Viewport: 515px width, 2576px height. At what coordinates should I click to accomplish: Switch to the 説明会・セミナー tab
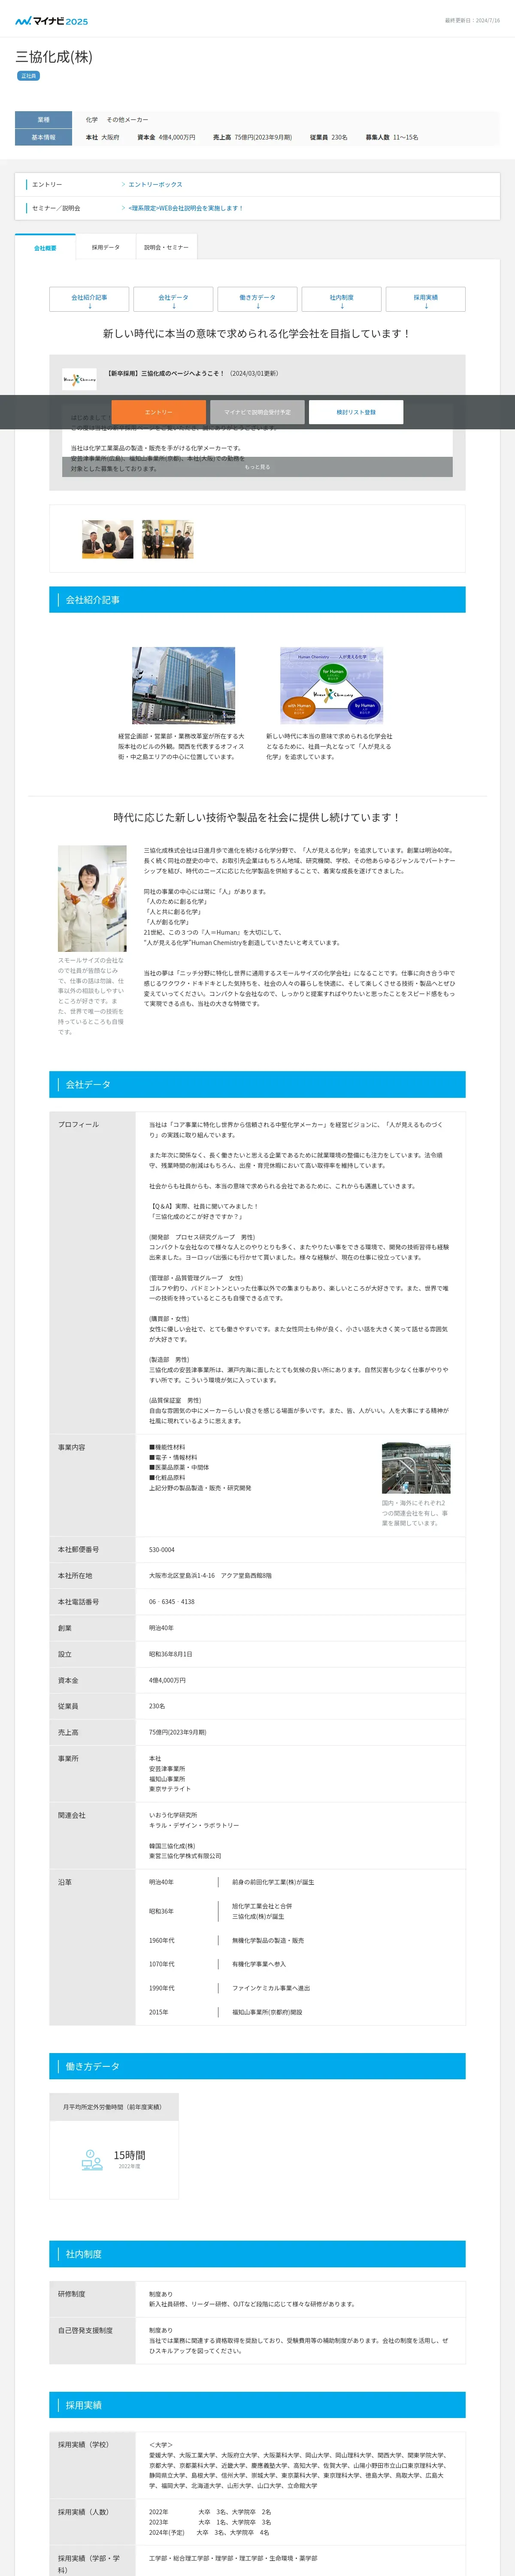click(166, 247)
